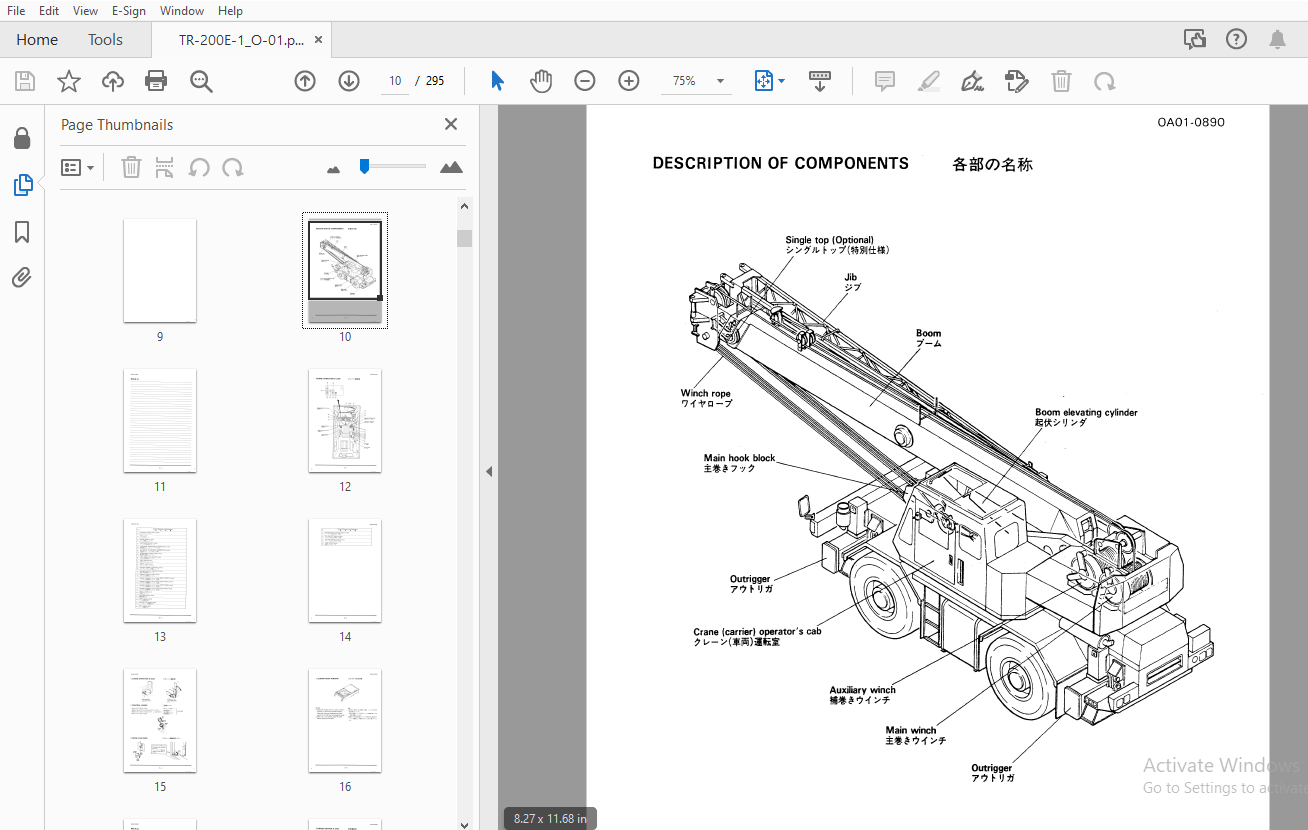Adjust the thumbnail size slider
Image resolution: width=1308 pixels, height=830 pixels.
[365, 166]
